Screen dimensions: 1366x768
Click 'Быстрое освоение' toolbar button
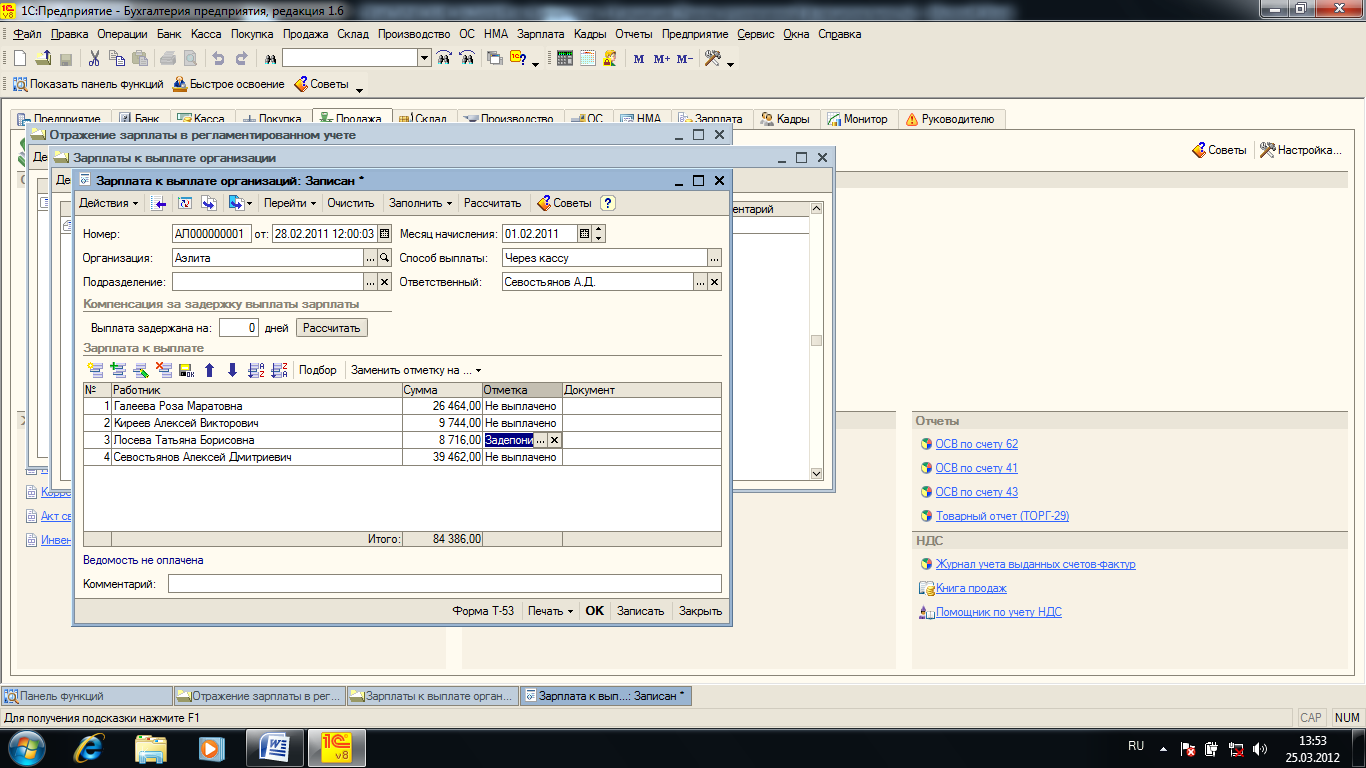coord(229,84)
